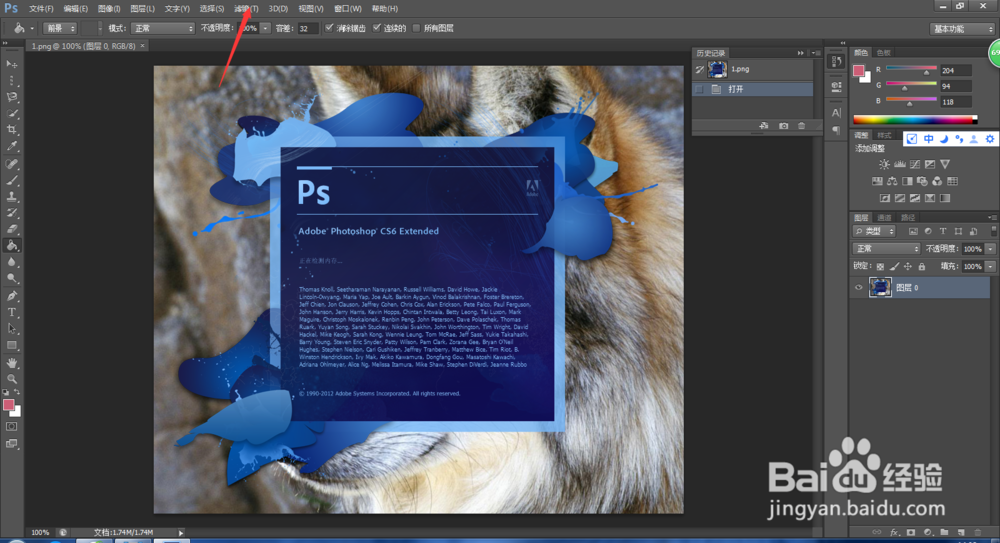Filter layers by type layers
Screen dimensions: 1000x543
coord(943,231)
